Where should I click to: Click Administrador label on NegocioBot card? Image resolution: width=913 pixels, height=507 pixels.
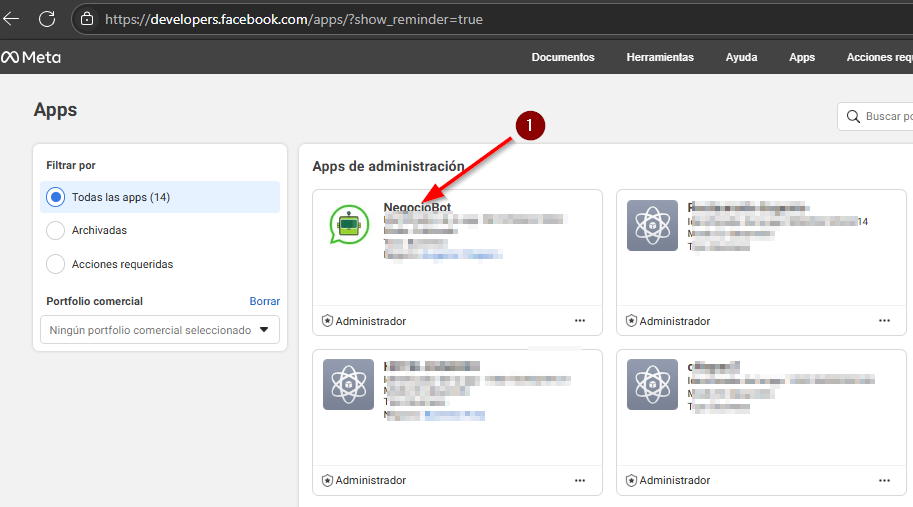point(370,321)
